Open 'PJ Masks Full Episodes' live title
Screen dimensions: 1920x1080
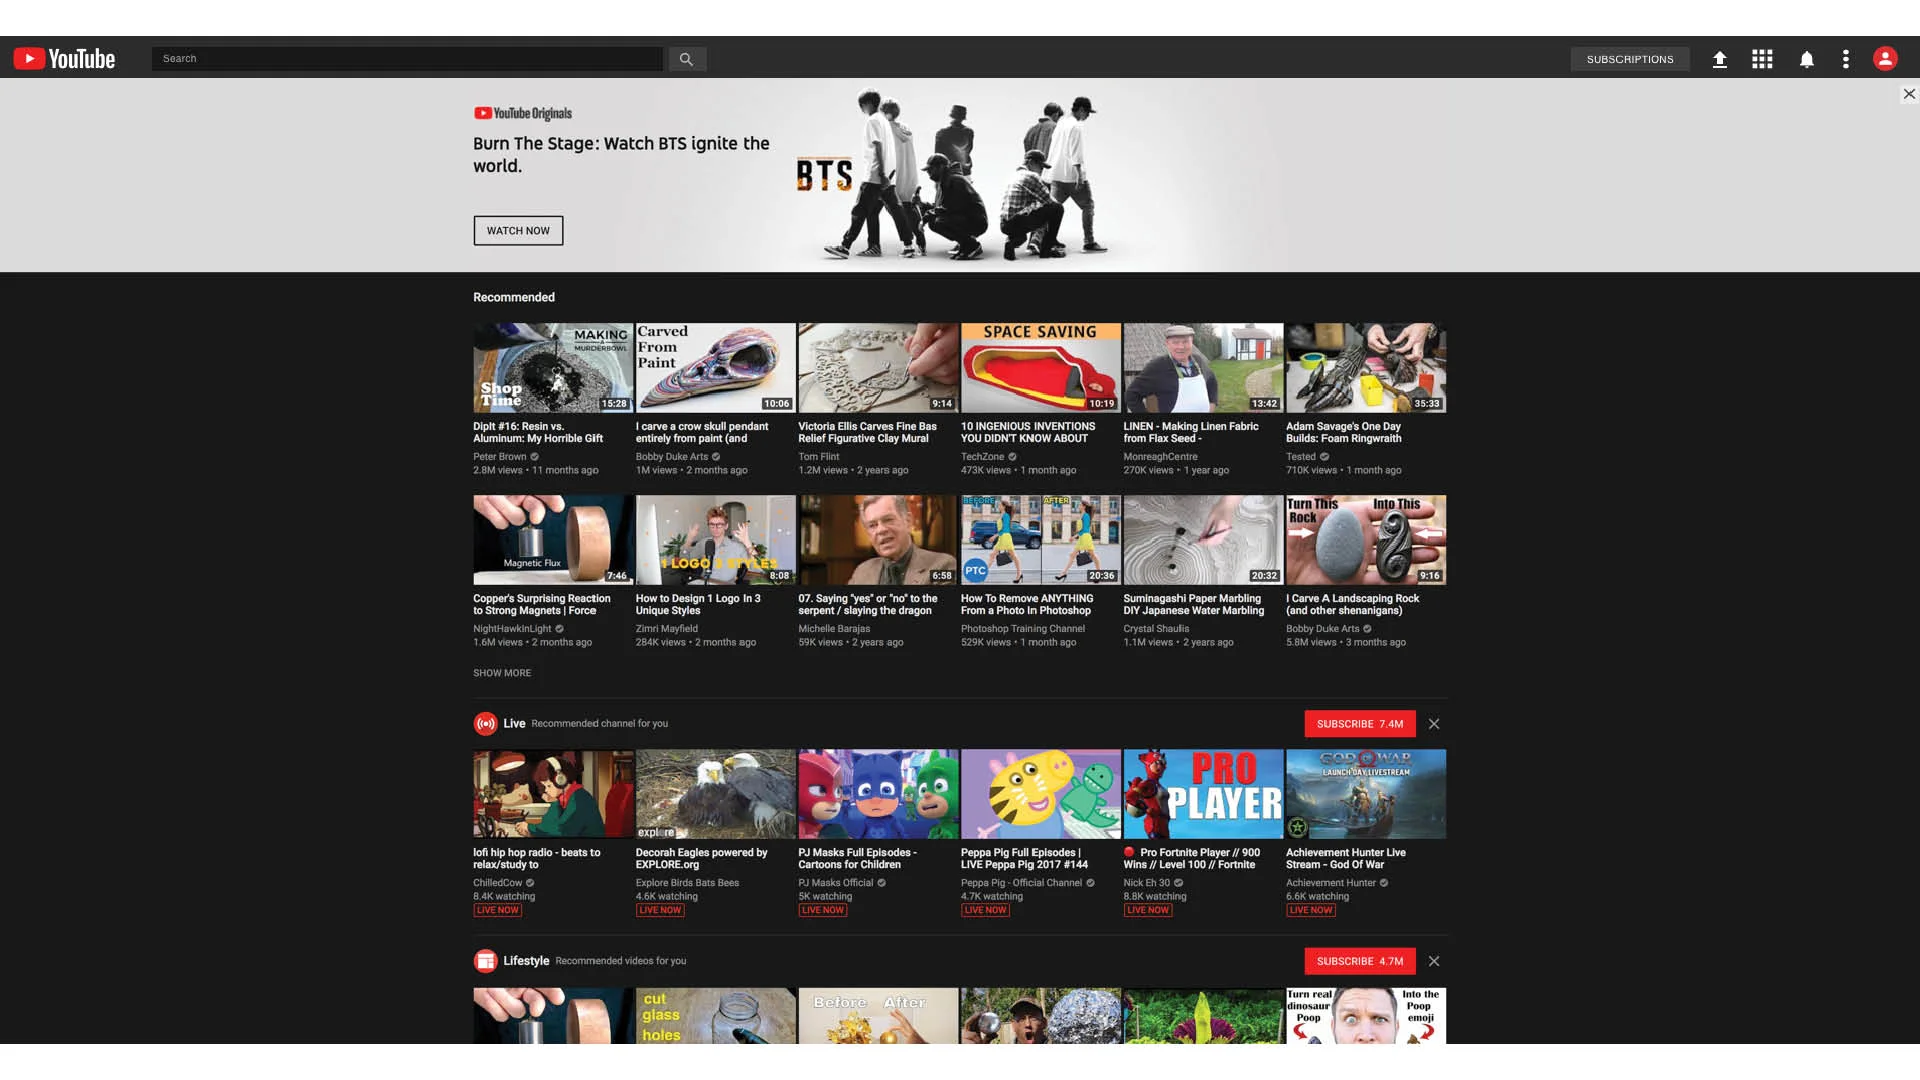pyautogui.click(x=857, y=858)
